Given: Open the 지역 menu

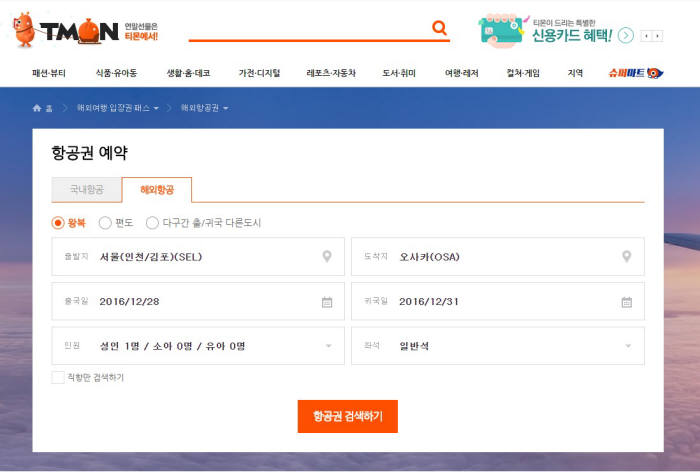Looking at the screenshot, I should [575, 73].
